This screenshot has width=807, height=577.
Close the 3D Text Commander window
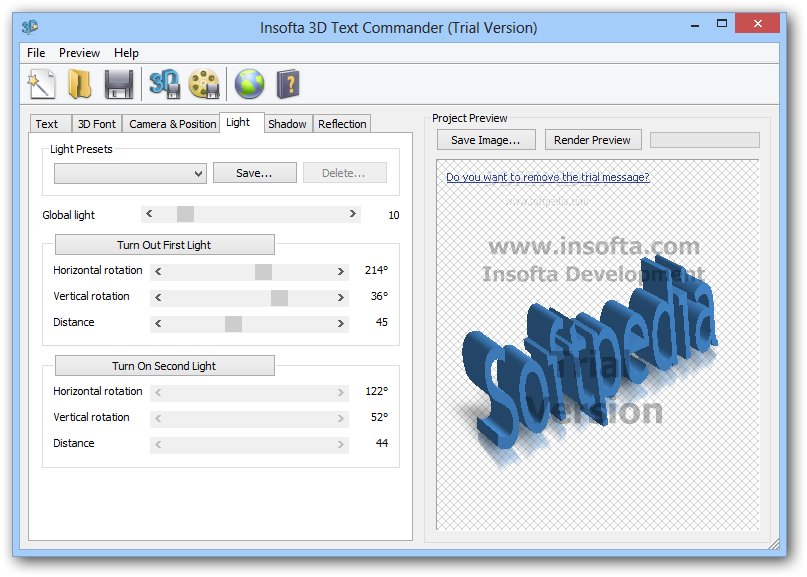(757, 24)
